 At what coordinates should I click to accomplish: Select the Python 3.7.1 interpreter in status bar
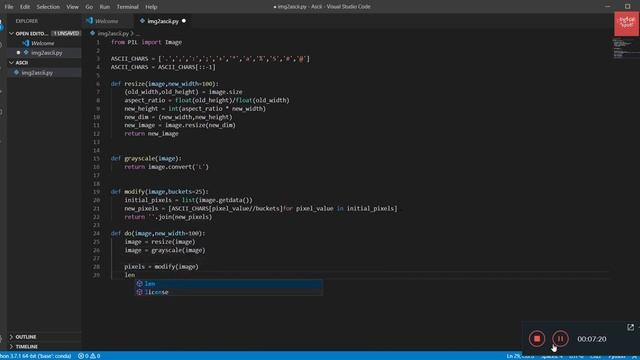36,356
